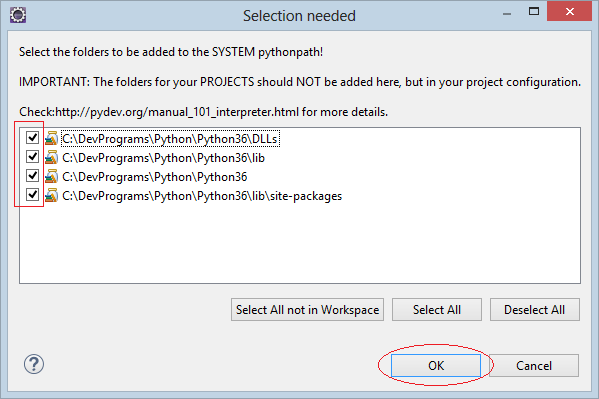
Task: Select the Python36 root path entry
Action: pyautogui.click(x=155, y=177)
